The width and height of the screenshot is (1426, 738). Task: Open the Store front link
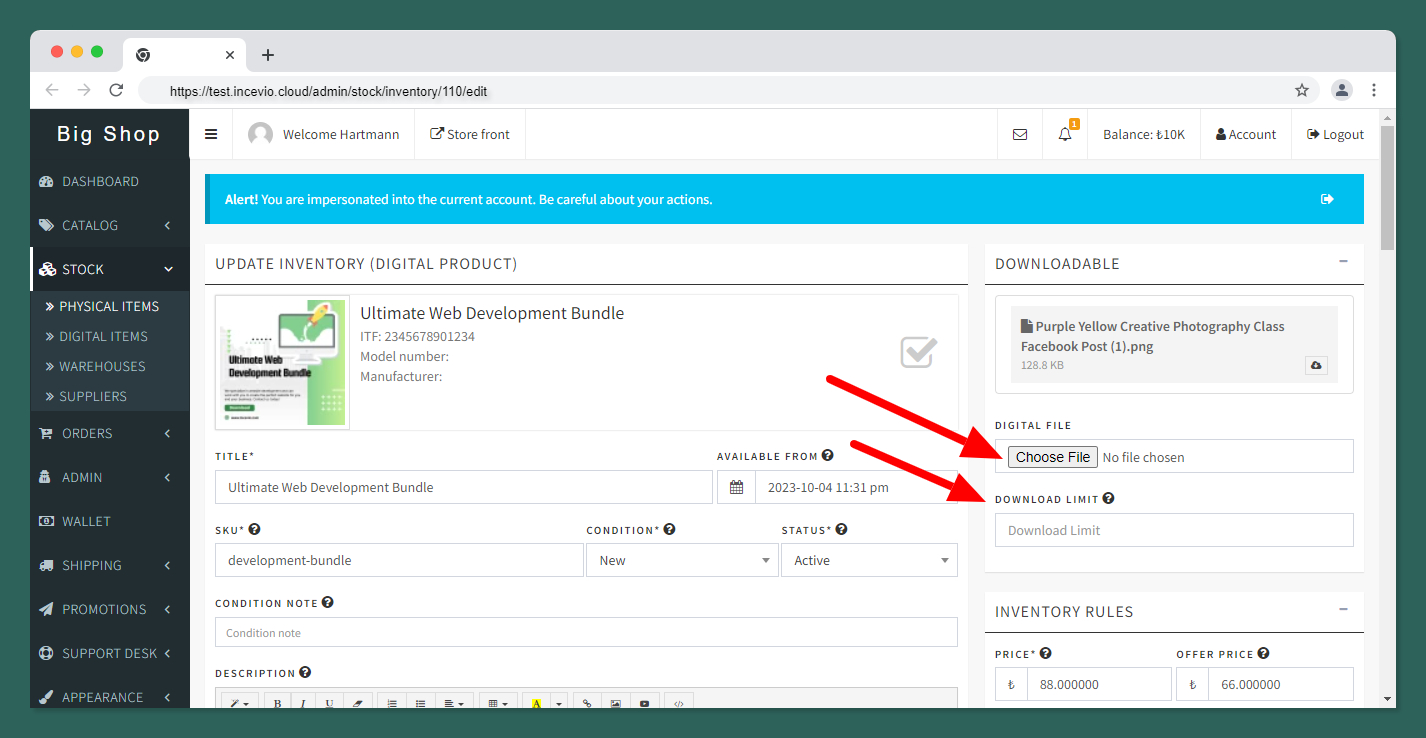470,134
